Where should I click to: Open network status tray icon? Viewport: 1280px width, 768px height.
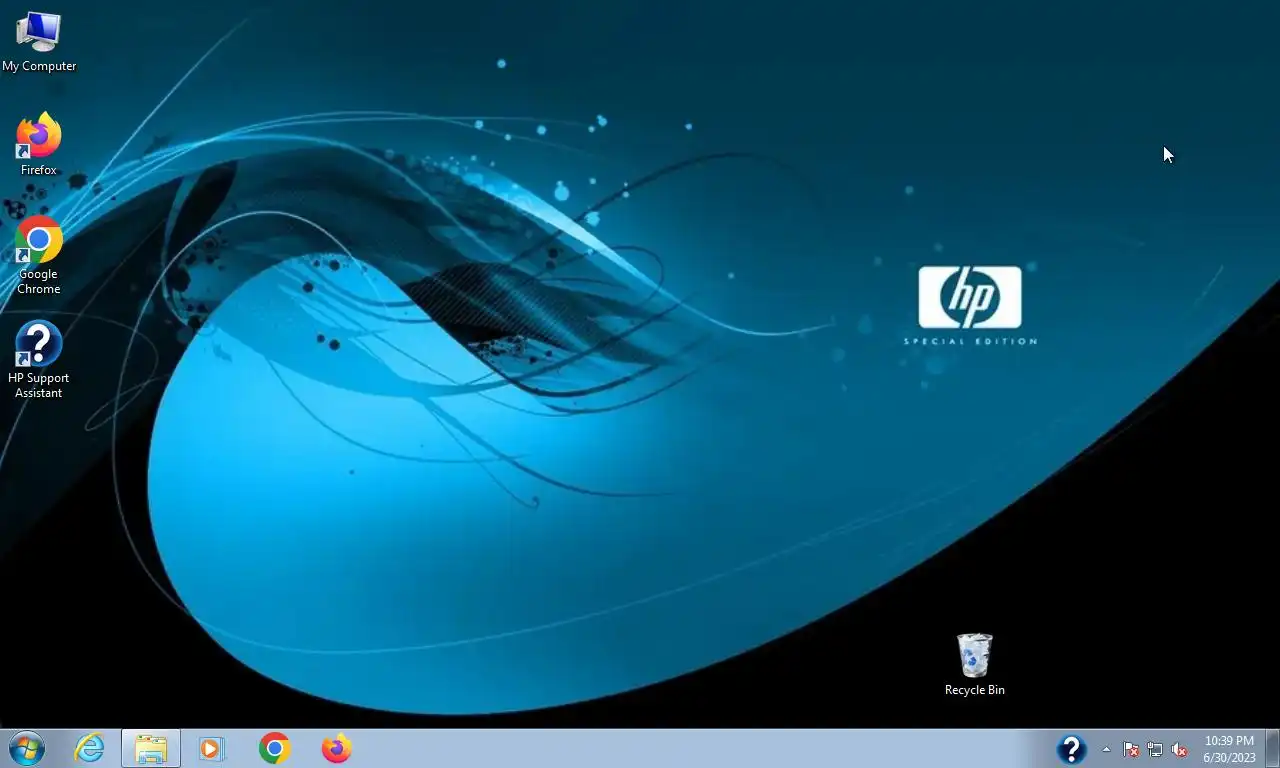(1155, 749)
